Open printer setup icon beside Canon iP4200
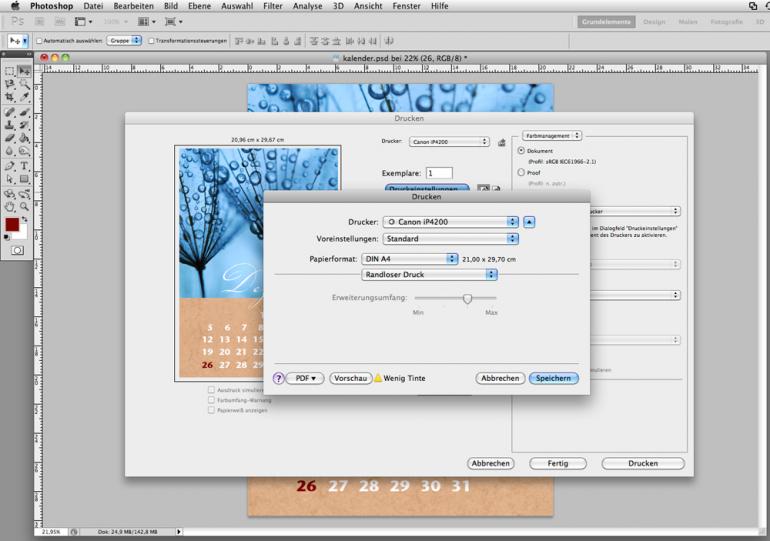 click(501, 142)
